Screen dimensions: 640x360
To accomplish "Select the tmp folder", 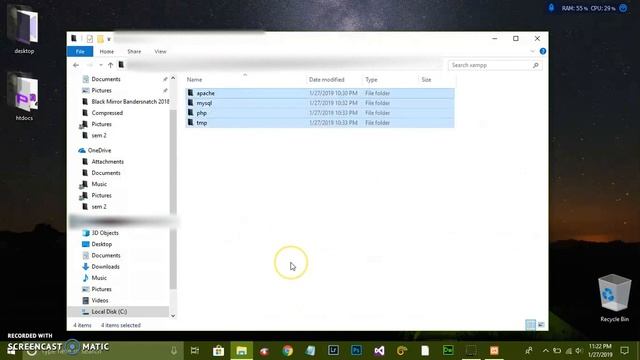I will [x=320, y=122].
